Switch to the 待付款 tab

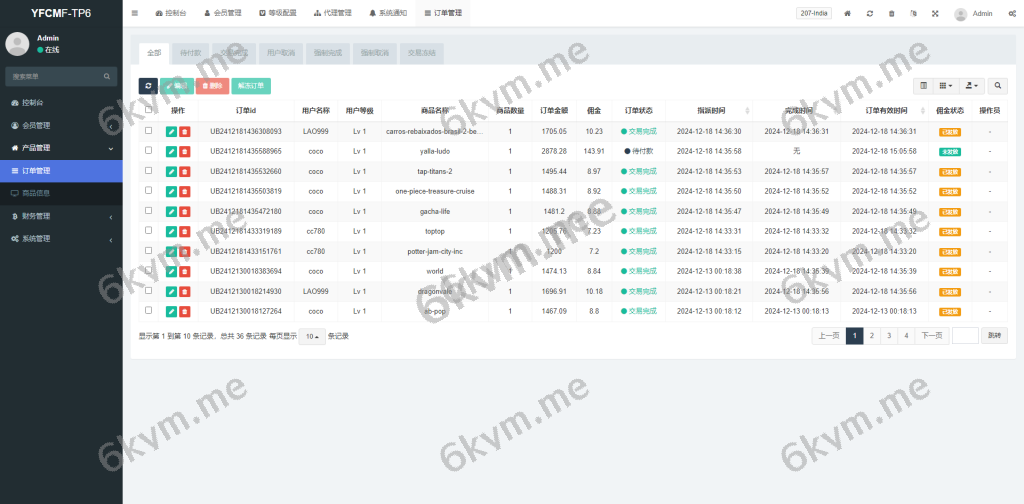[189, 52]
